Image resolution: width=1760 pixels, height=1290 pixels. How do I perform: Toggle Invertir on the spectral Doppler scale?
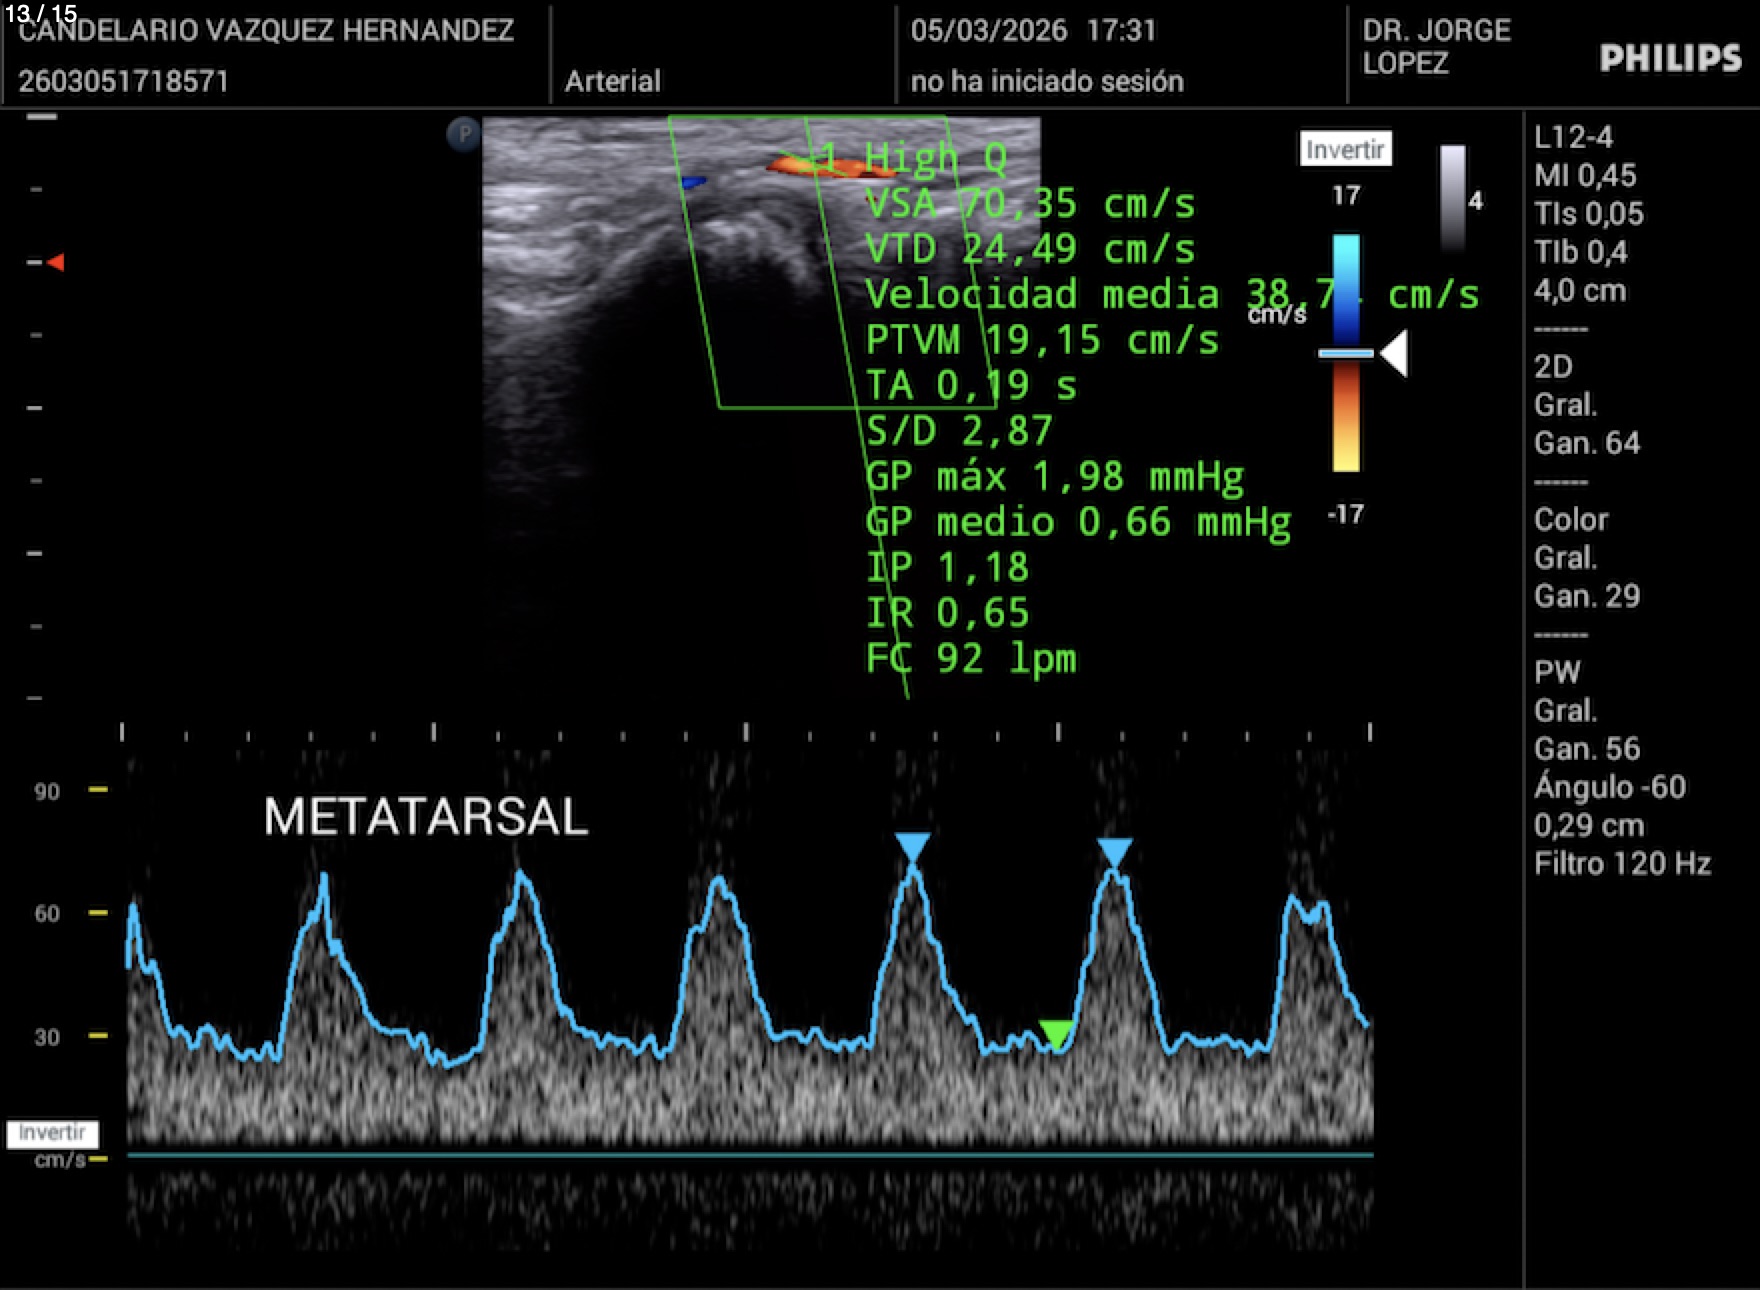pos(52,1133)
